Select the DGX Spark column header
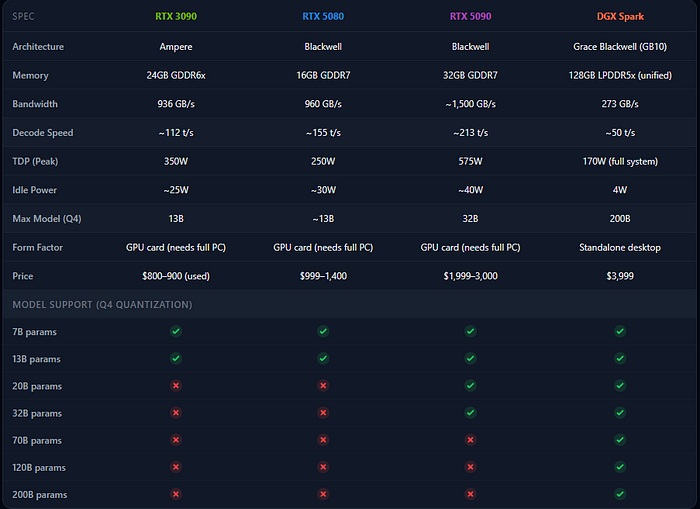The height and width of the screenshot is (509, 700). pyautogui.click(x=620, y=16)
